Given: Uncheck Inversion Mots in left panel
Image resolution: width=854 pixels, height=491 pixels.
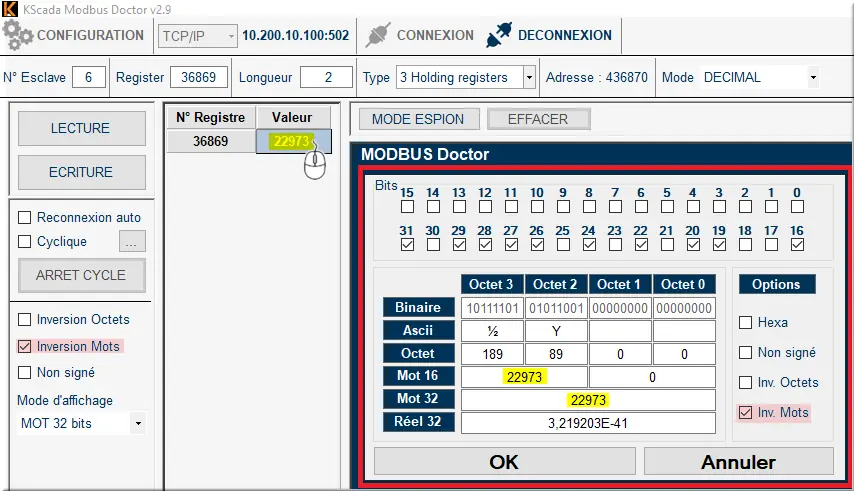Looking at the screenshot, I should pos(25,346).
